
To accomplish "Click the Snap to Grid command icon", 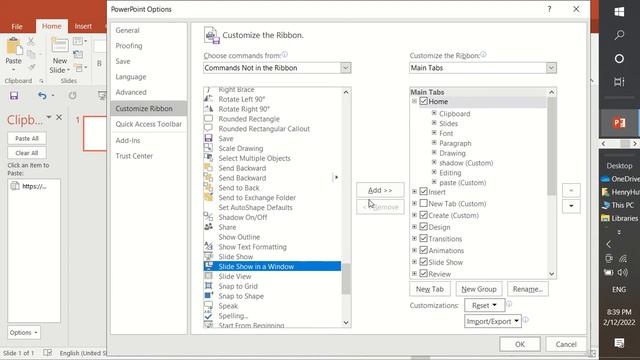I will pos(209,286).
